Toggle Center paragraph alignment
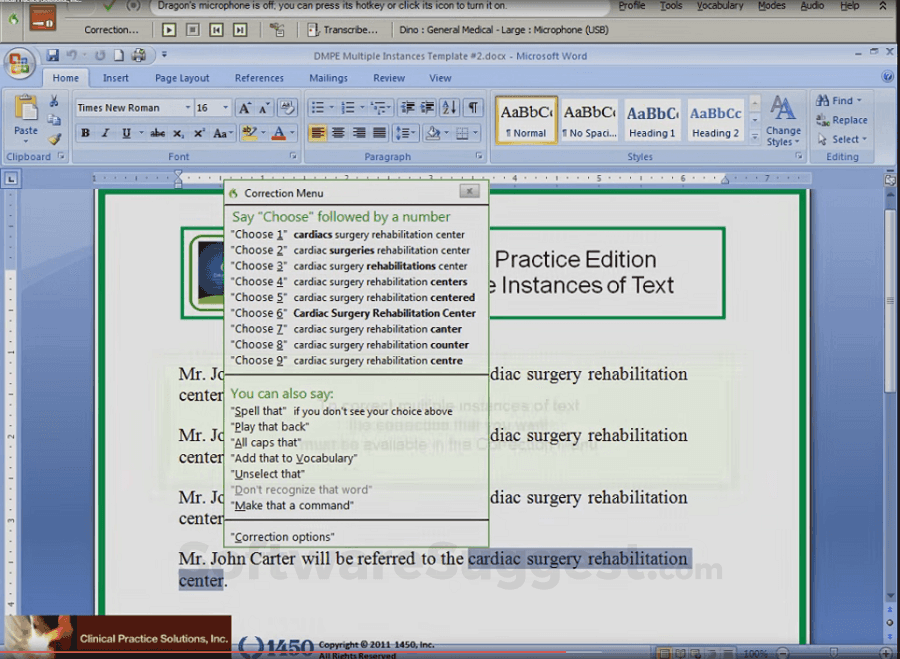This screenshot has width=900, height=659. click(x=337, y=133)
